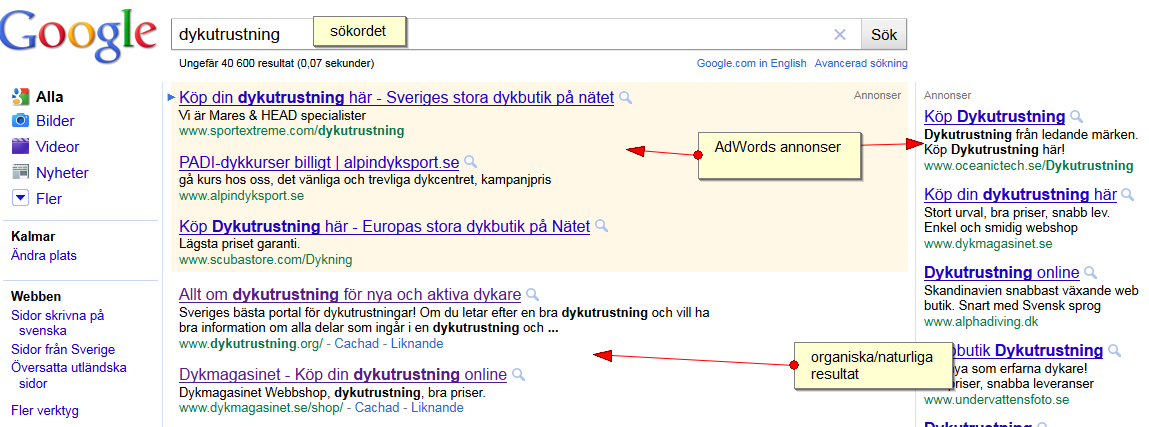Open Allt om dykutrustning för nya dykare result
Viewport: 1149px width, 427px height.
click(350, 295)
